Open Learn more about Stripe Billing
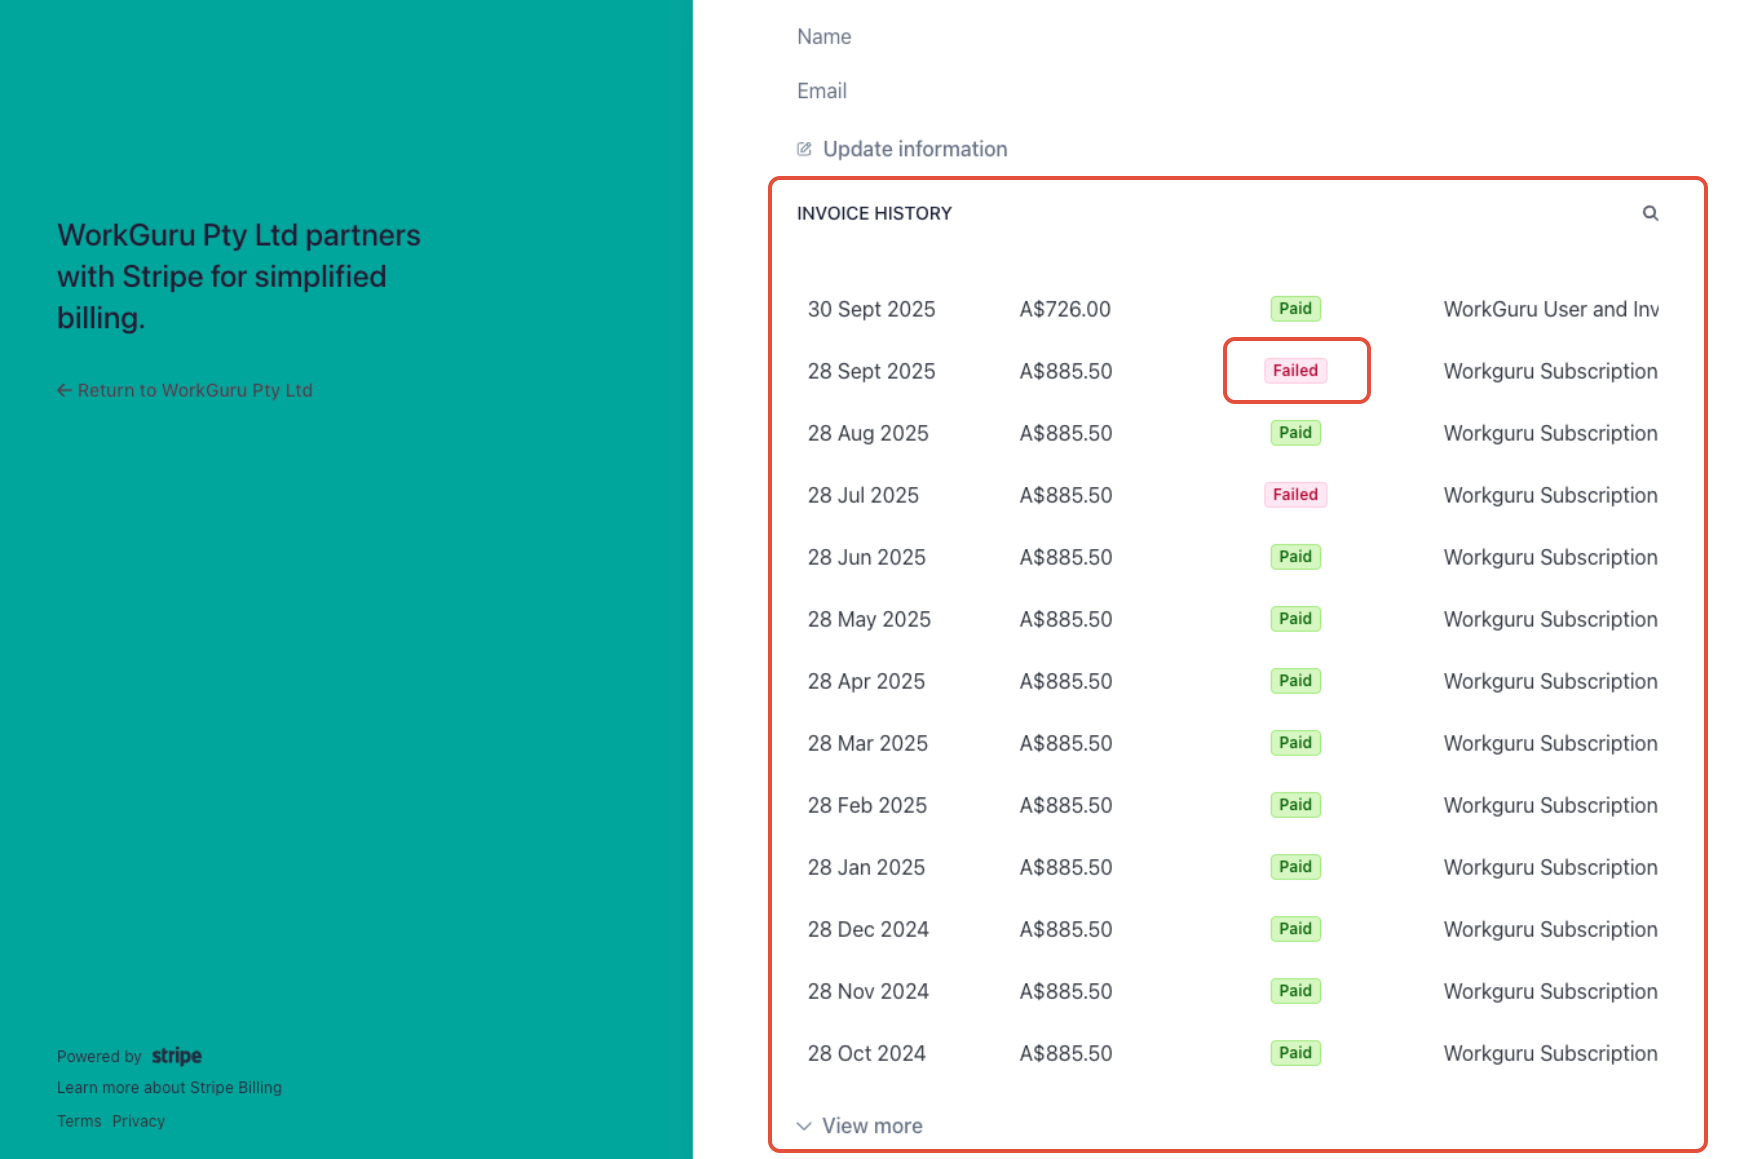Screen dimensions: 1740x1159 [x=169, y=1088]
